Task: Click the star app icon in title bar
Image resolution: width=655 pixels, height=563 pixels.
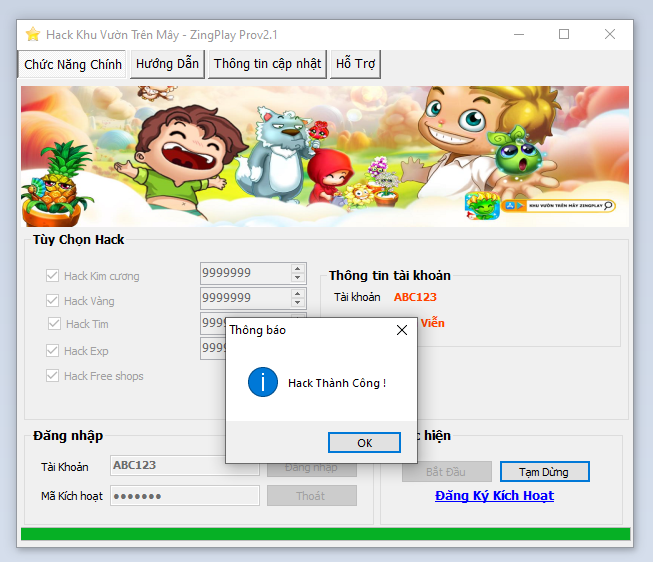Action: pos(33,34)
